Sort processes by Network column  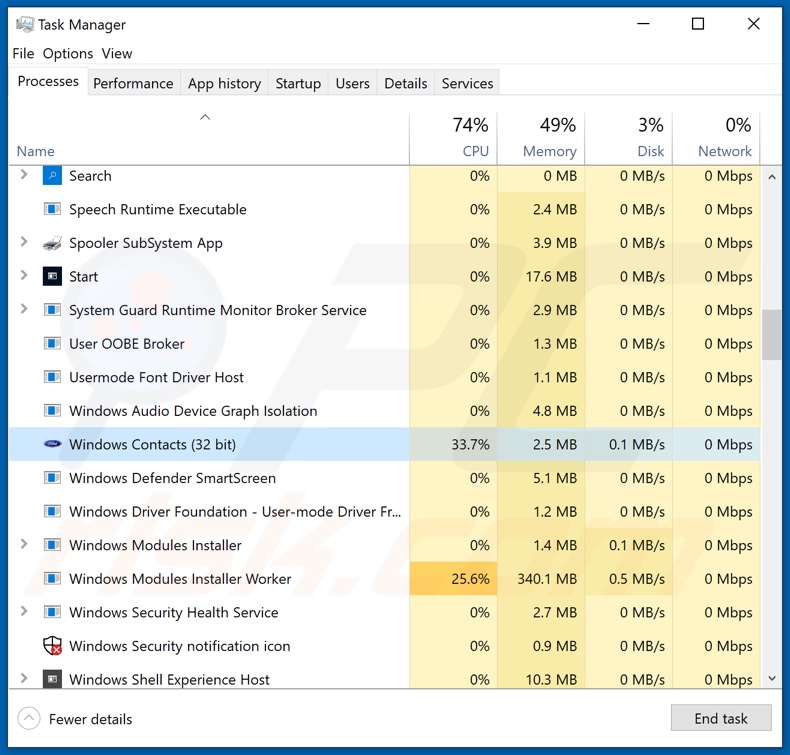(716, 138)
